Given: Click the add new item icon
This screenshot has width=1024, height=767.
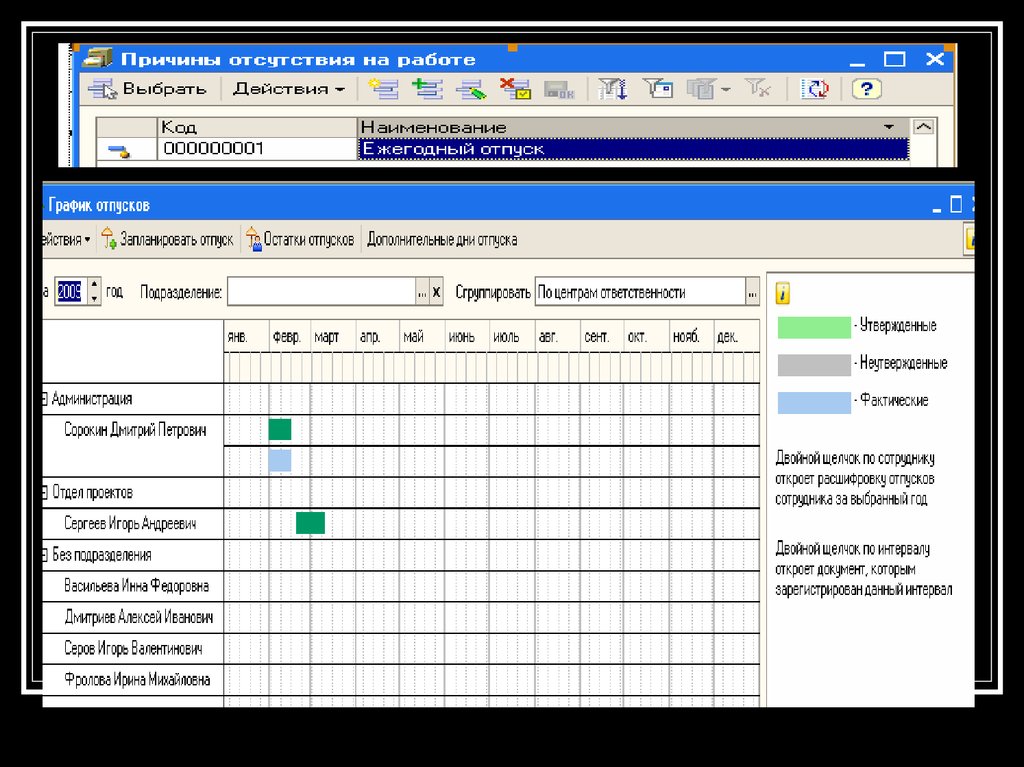Looking at the screenshot, I should coord(383,89).
